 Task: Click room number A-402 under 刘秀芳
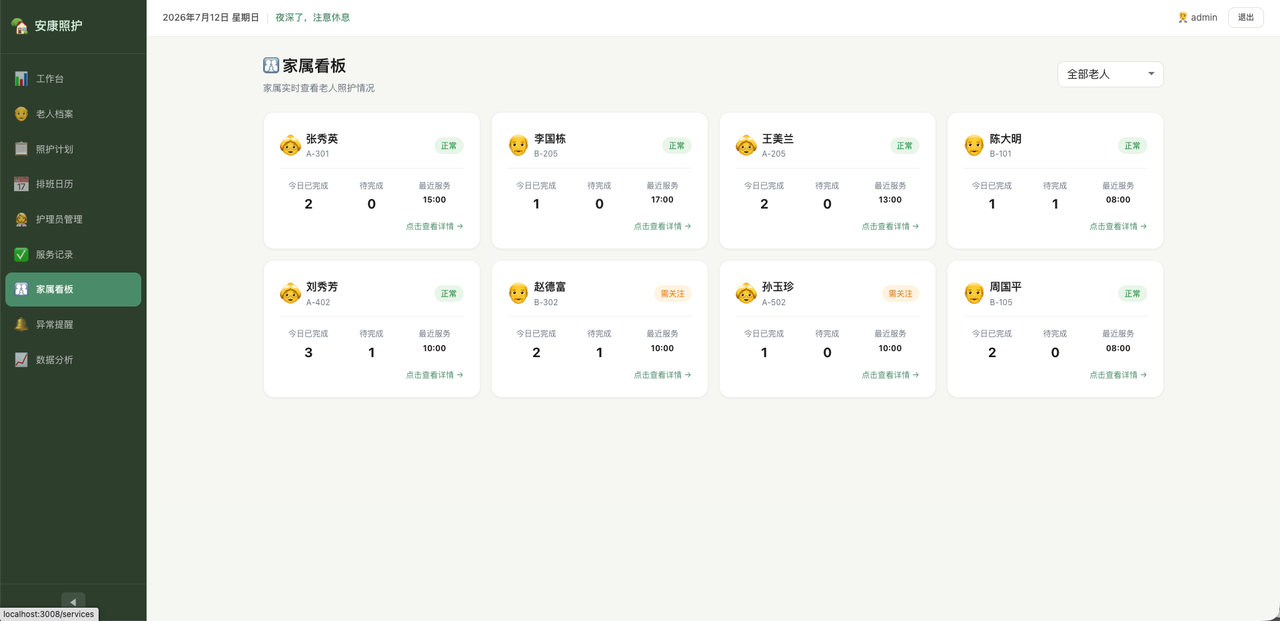click(x=318, y=302)
